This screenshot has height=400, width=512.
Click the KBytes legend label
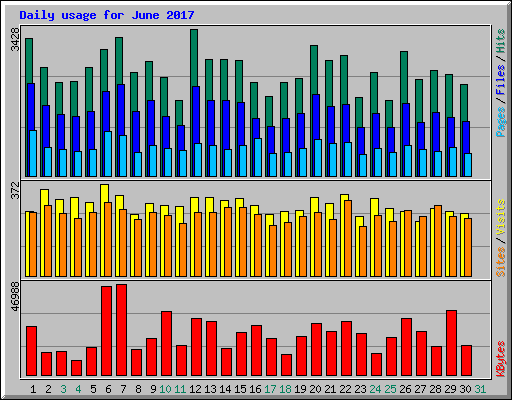(x=501, y=359)
